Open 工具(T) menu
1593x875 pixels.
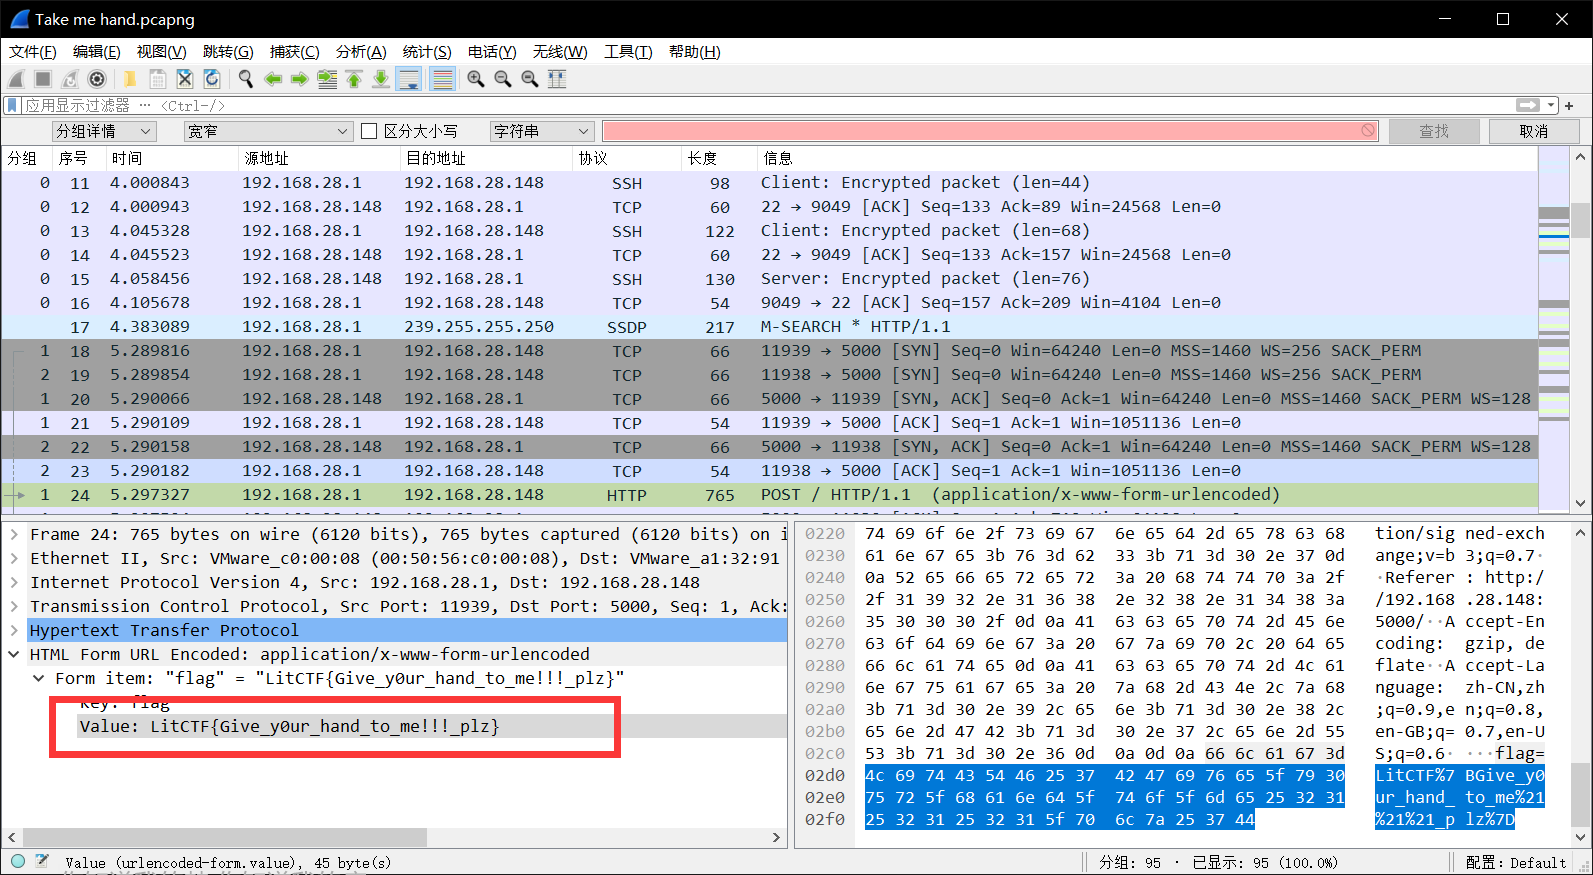coord(628,52)
